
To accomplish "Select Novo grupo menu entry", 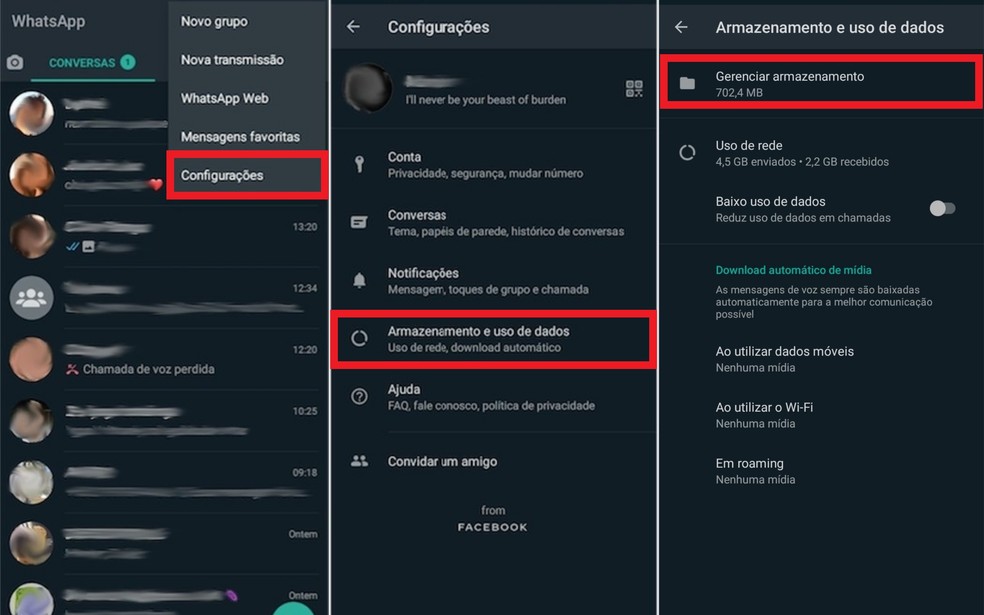I will [x=214, y=21].
